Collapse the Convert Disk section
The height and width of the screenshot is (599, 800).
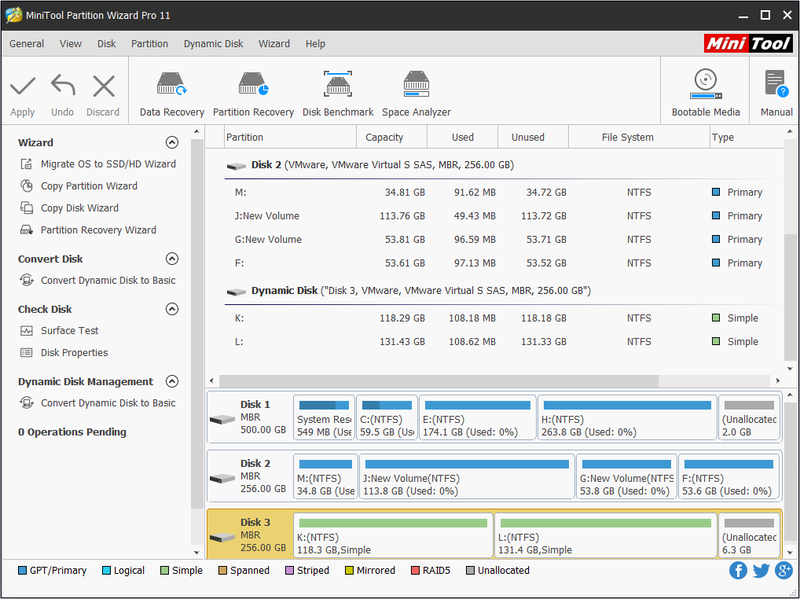172,259
